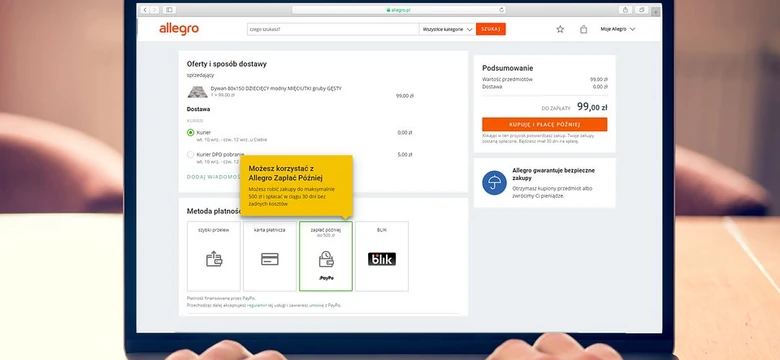Click Kupuję i płacę później button
780x360 pixels.
pyautogui.click(x=544, y=124)
